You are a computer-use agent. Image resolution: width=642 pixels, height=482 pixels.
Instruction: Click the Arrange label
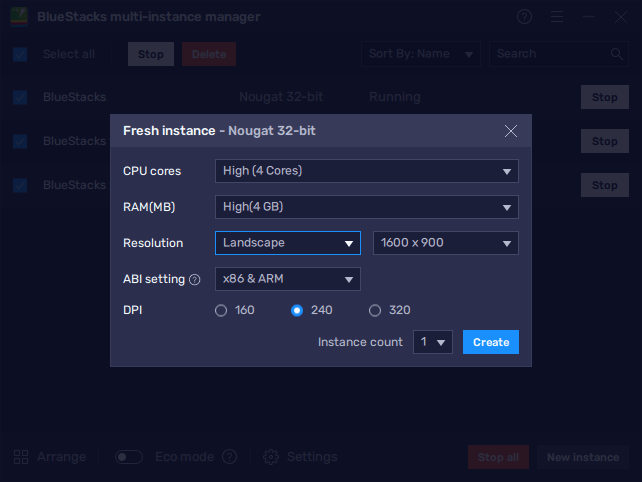click(61, 457)
